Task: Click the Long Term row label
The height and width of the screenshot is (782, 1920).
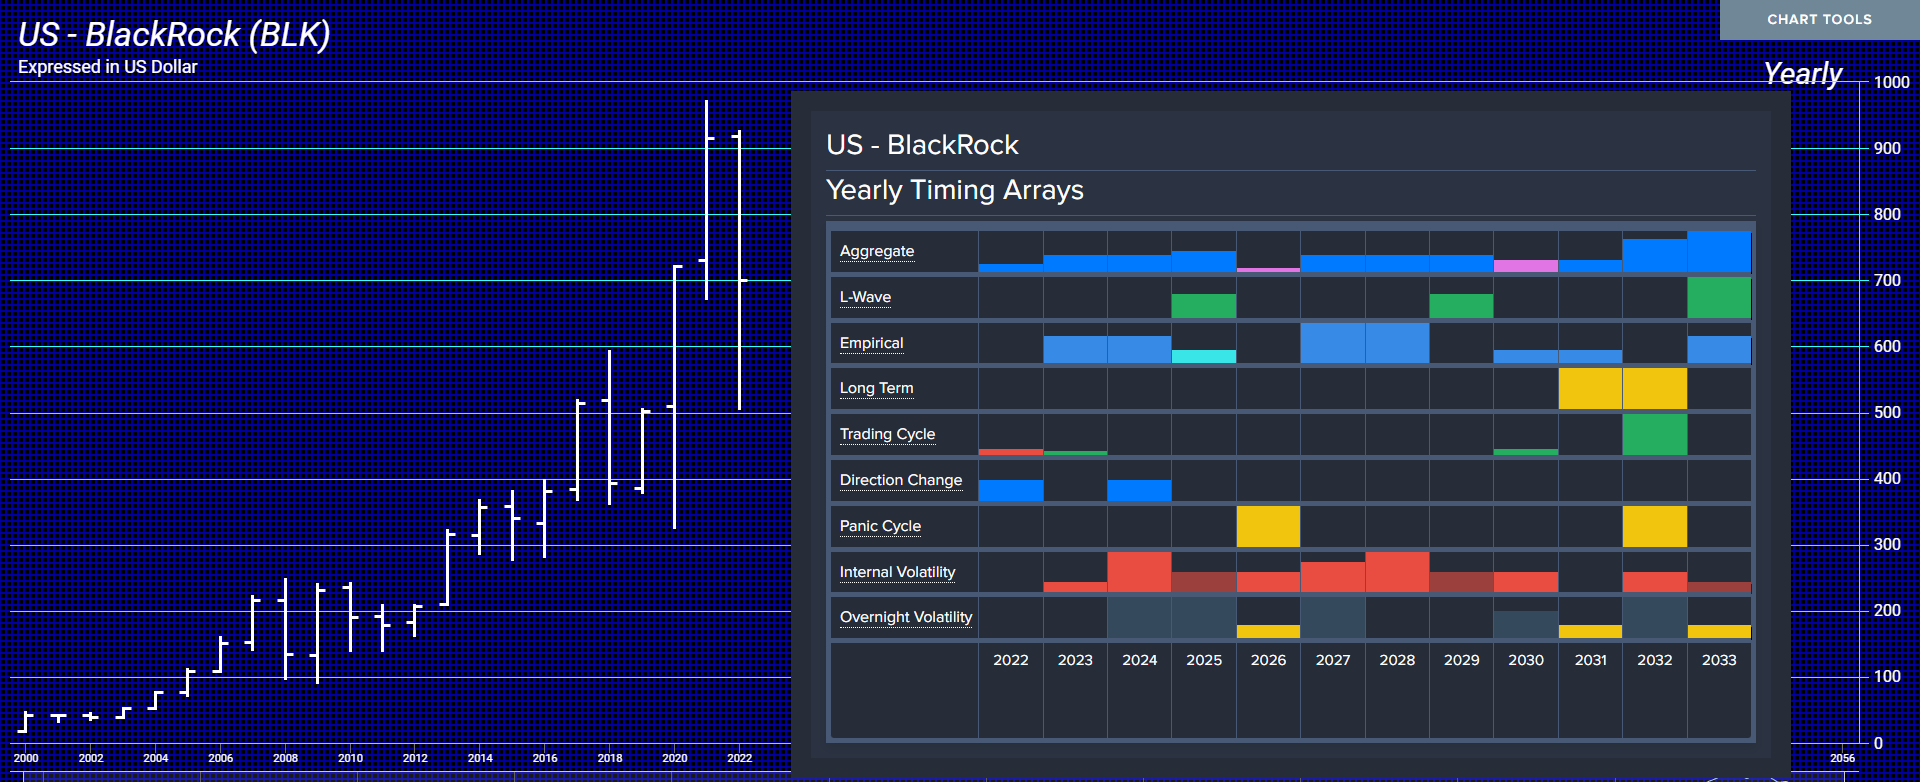Action: 876,388
